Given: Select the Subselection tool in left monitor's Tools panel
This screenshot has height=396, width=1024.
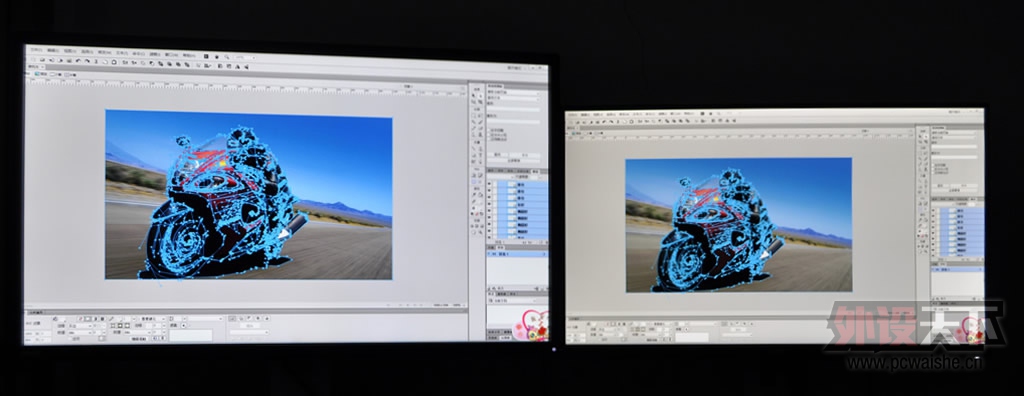Looking at the screenshot, I should [x=481, y=95].
